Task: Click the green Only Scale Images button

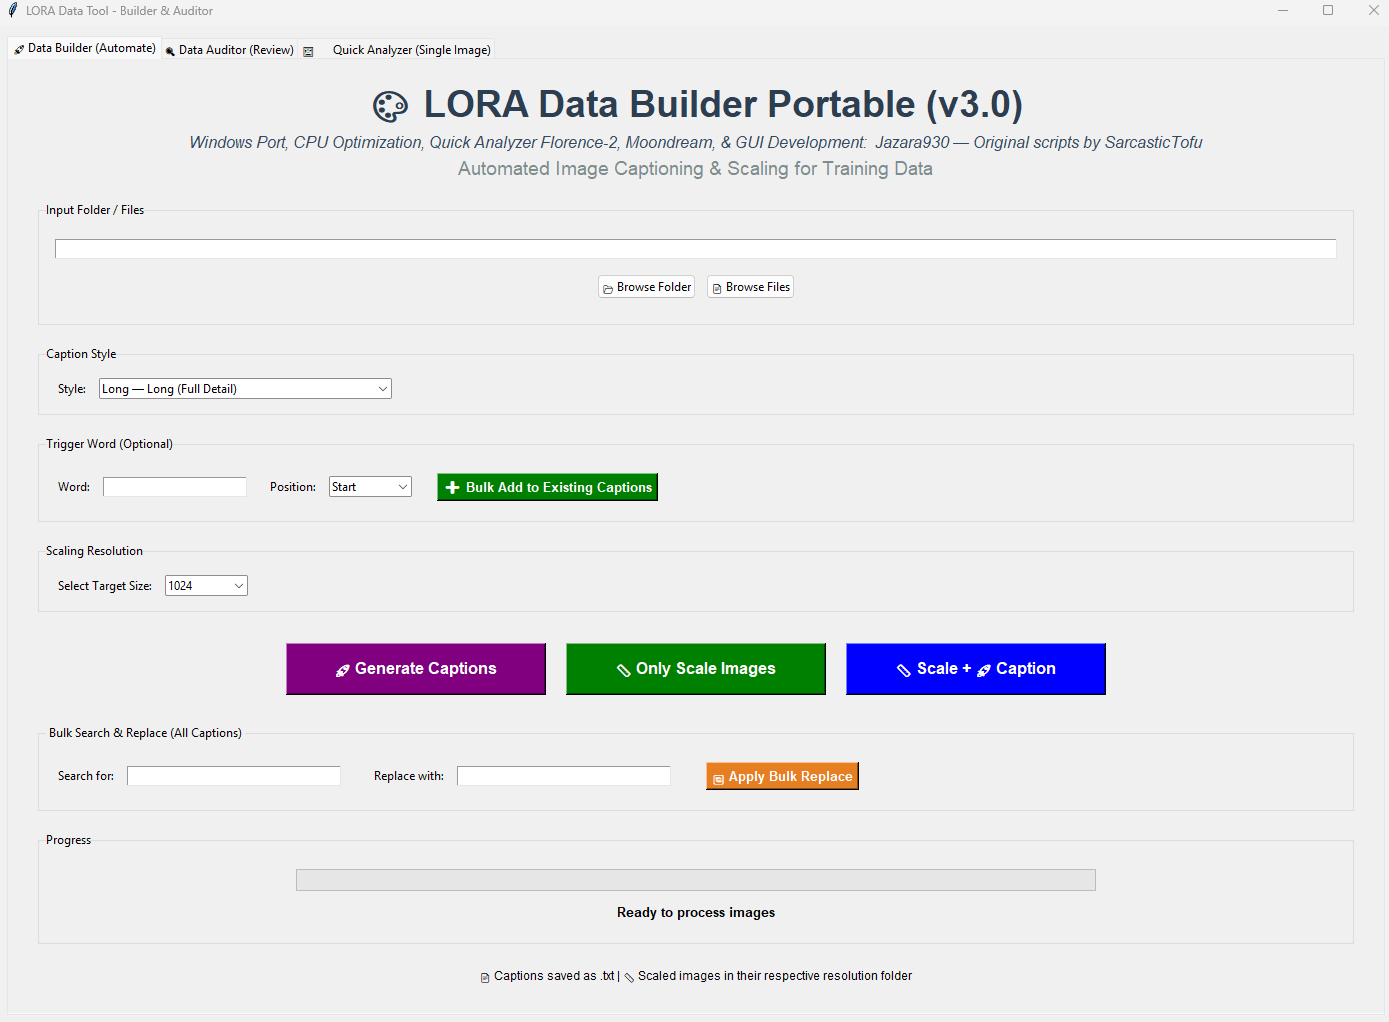Action: (696, 669)
